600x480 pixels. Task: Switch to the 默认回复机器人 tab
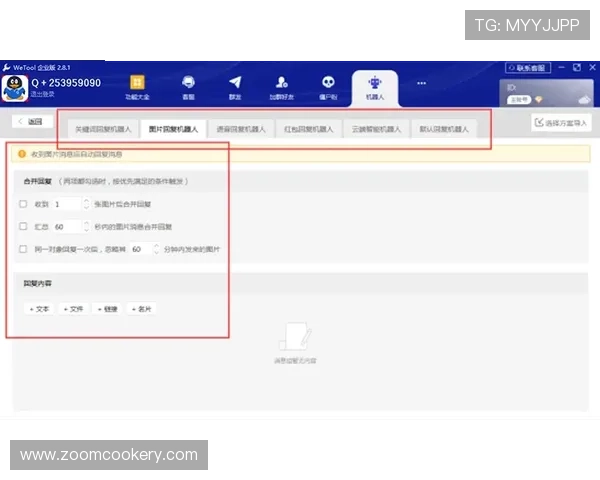tap(444, 129)
